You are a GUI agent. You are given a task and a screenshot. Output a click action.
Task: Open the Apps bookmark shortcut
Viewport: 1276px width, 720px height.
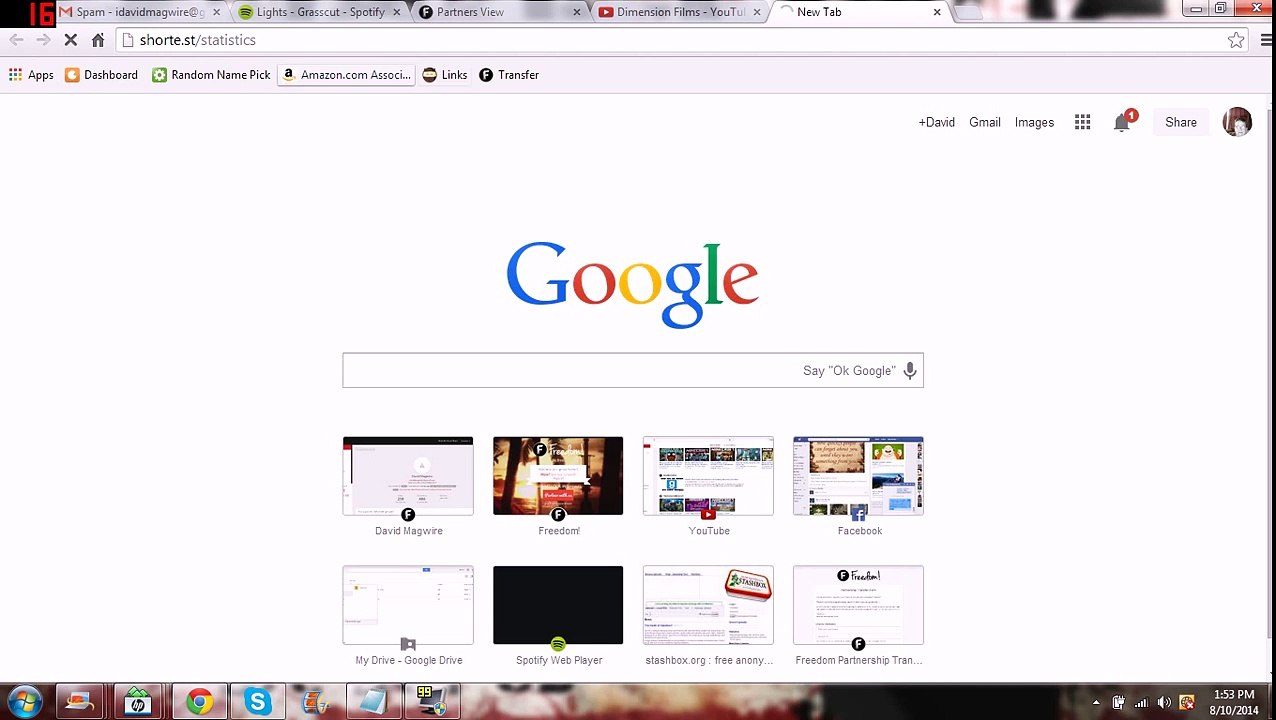tap(31, 75)
